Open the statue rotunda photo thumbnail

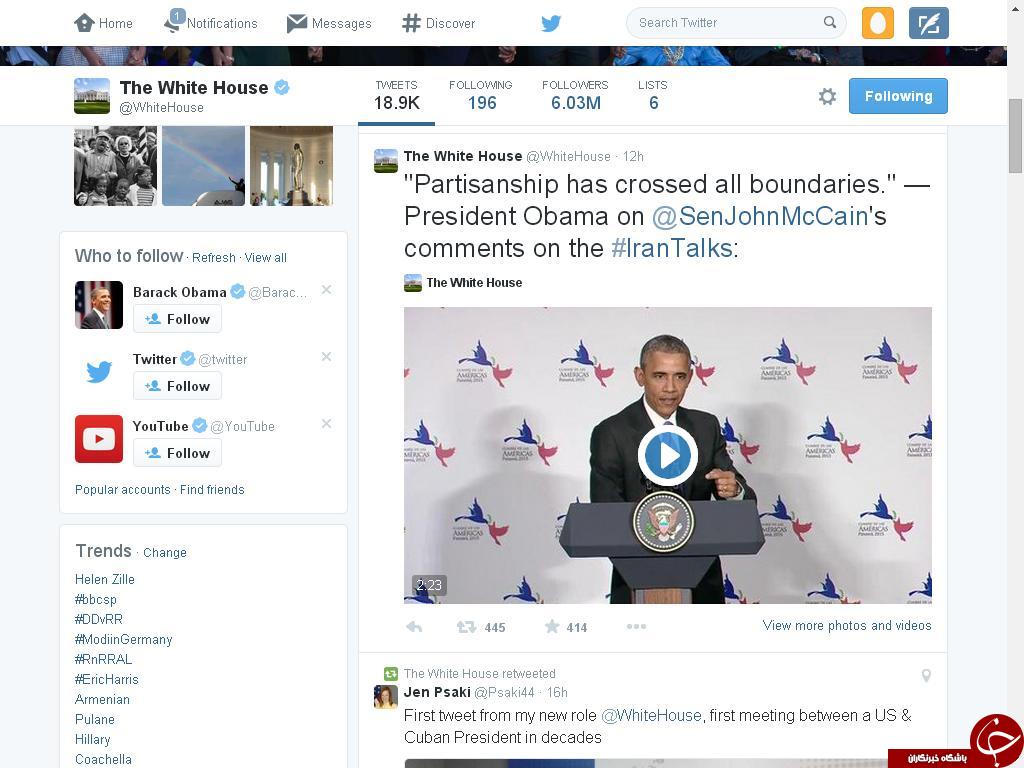pos(291,166)
